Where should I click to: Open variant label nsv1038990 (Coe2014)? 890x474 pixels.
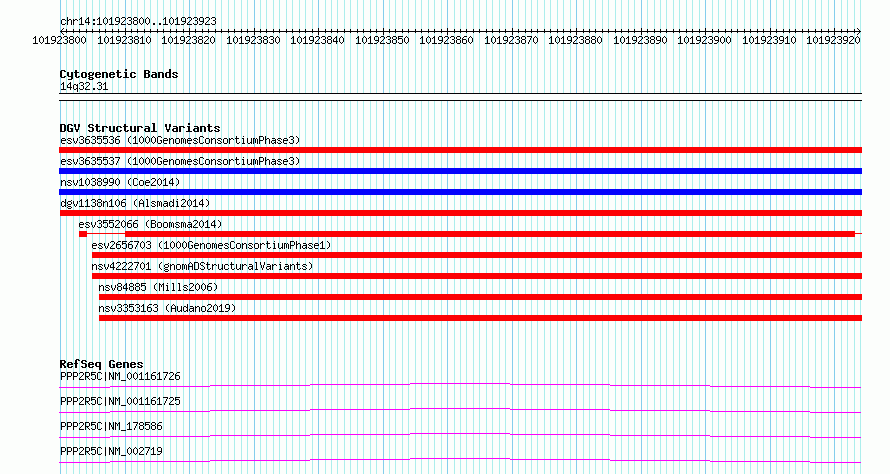pyautogui.click(x=120, y=182)
